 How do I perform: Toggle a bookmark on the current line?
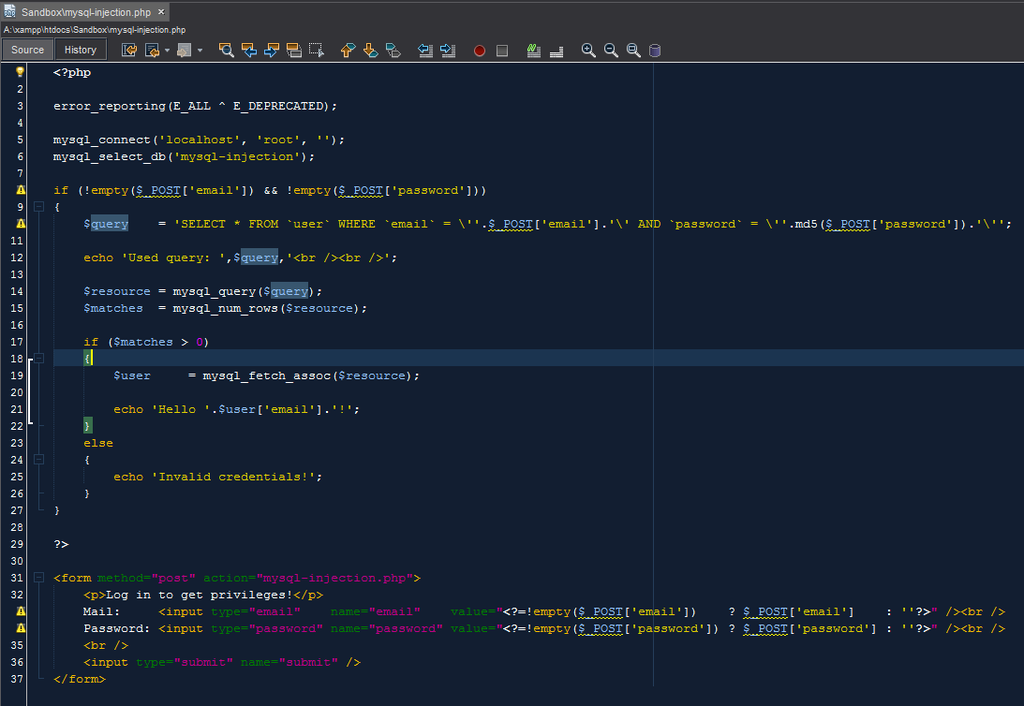tap(392, 49)
